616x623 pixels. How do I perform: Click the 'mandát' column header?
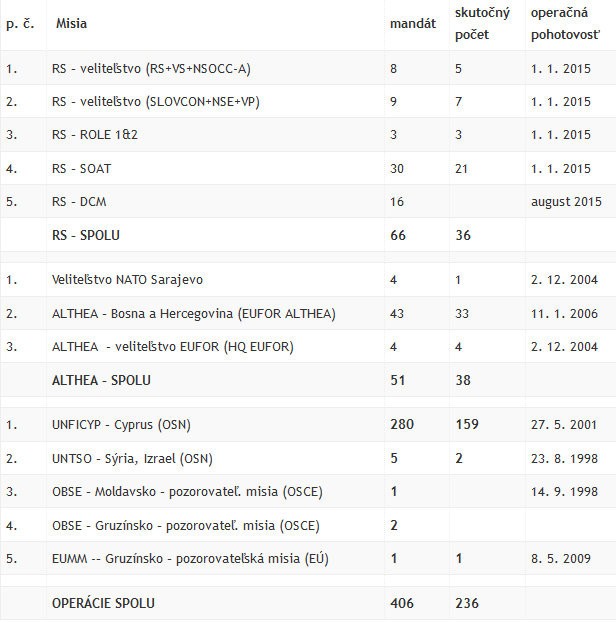(412, 23)
